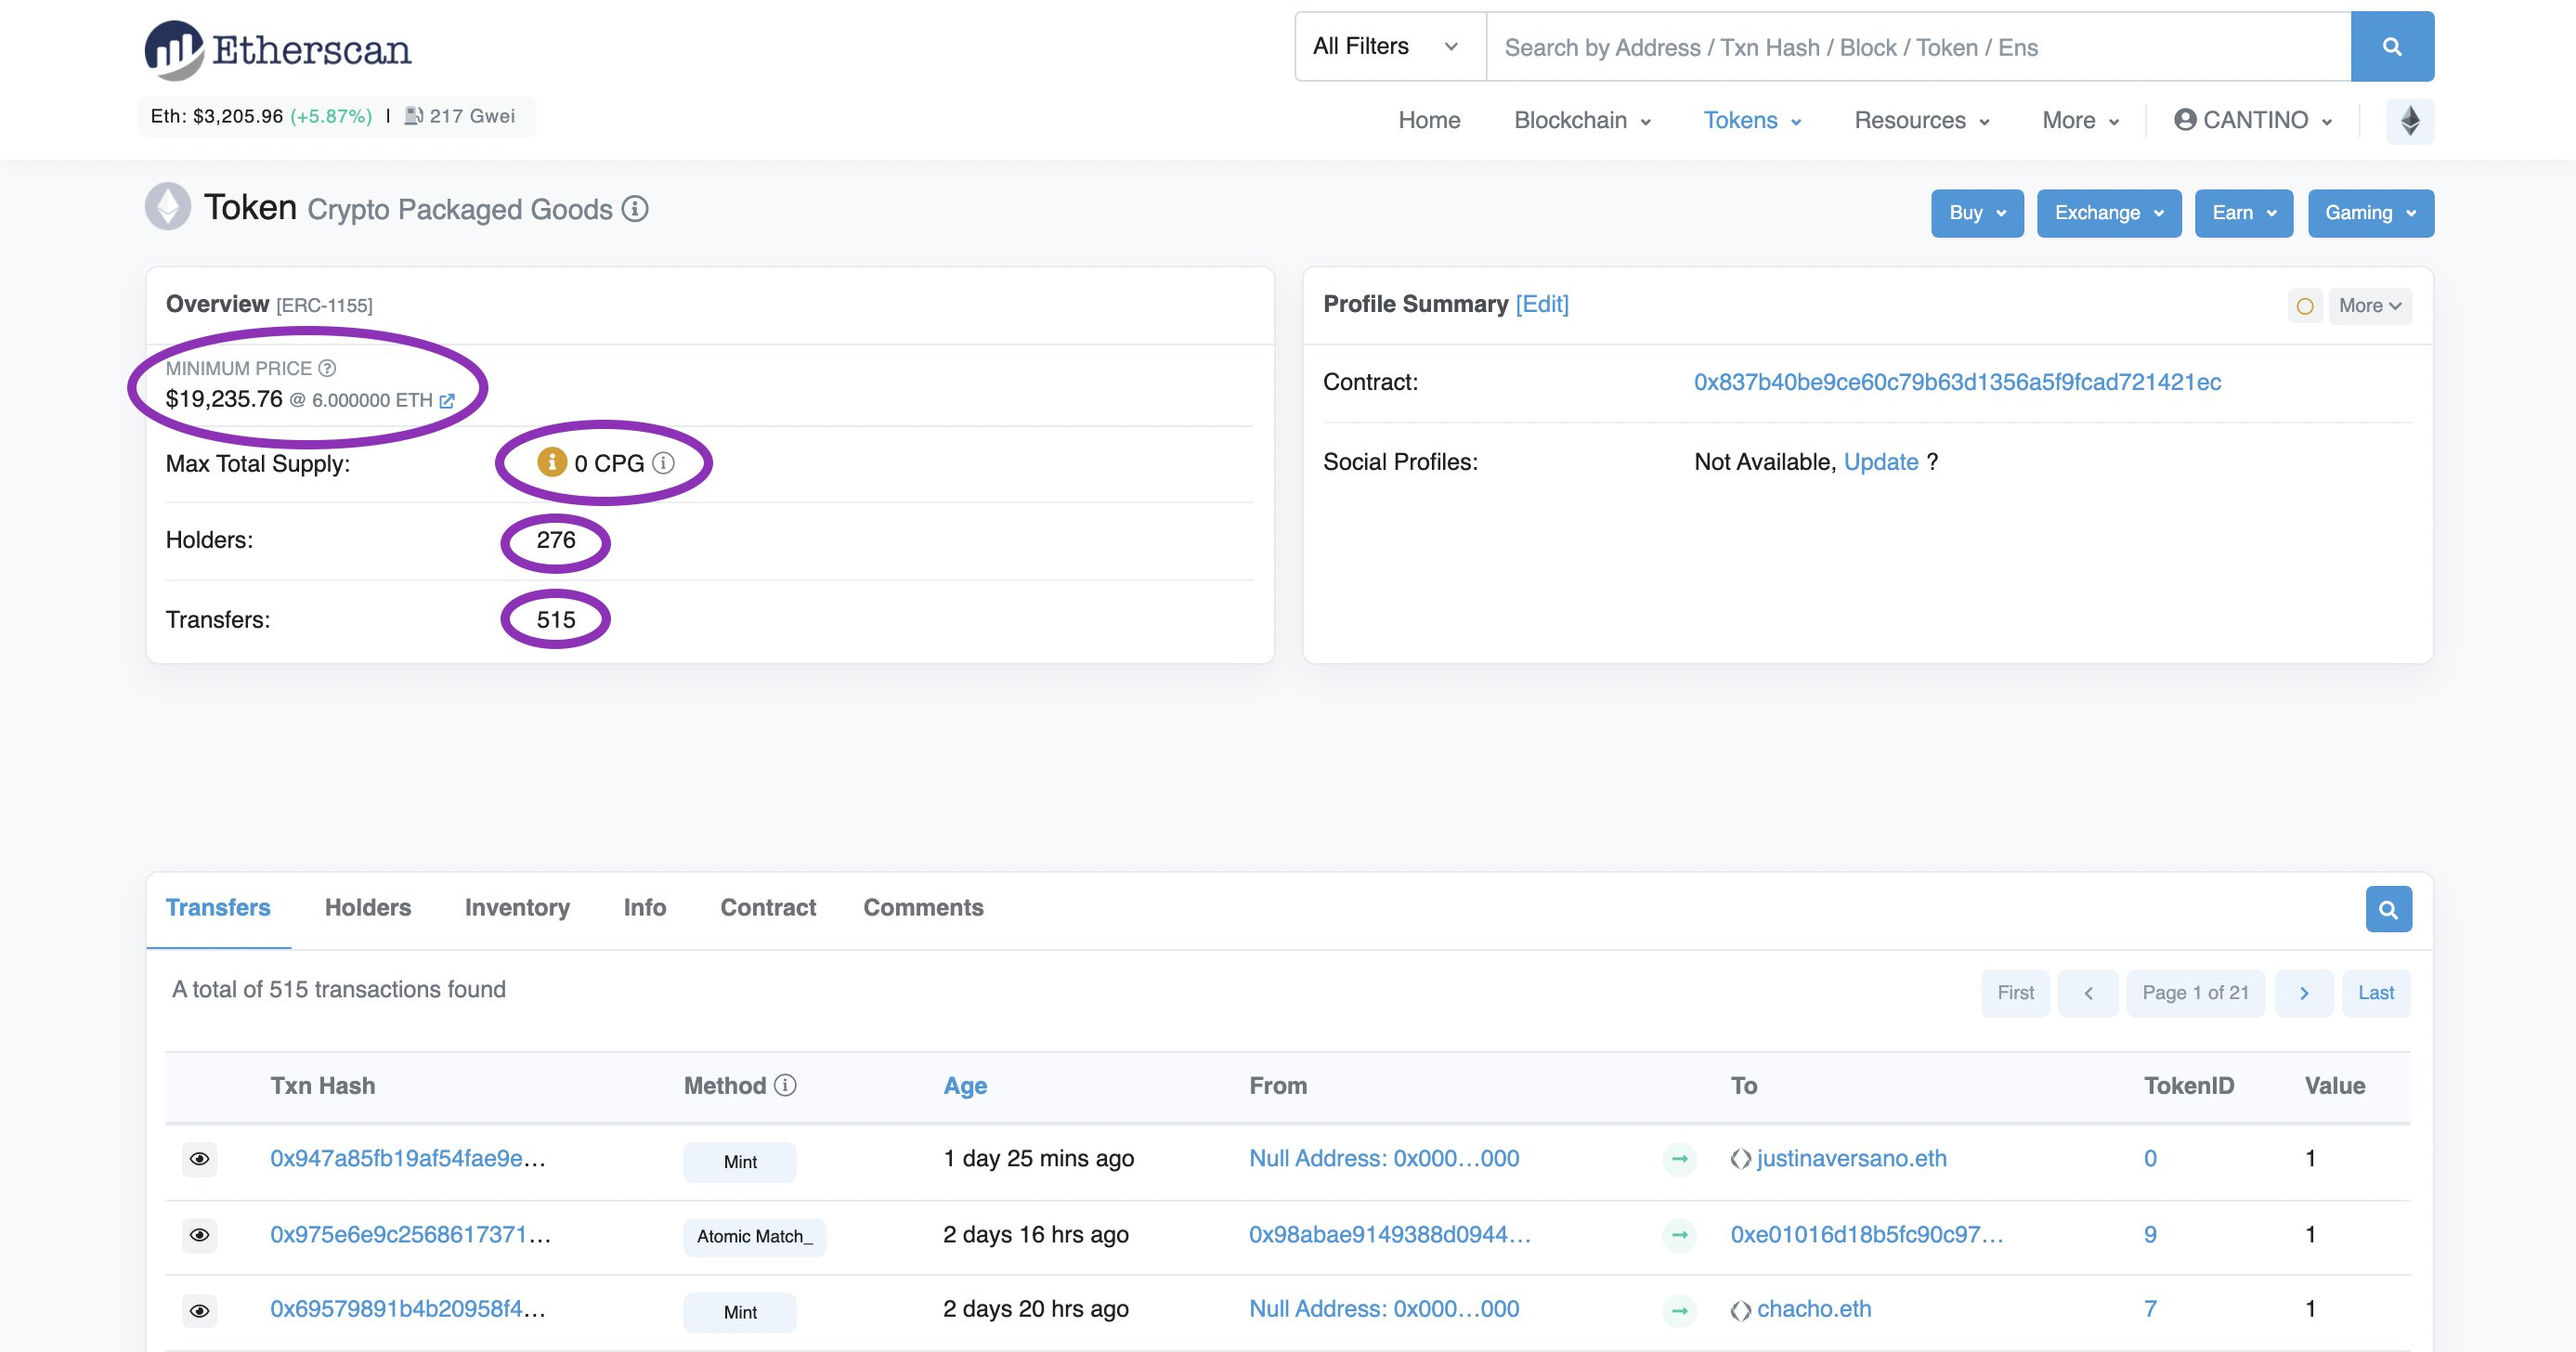Toggle eye preview for 0x947a85fb transaction
This screenshot has width=2576, height=1352.
(199, 1158)
